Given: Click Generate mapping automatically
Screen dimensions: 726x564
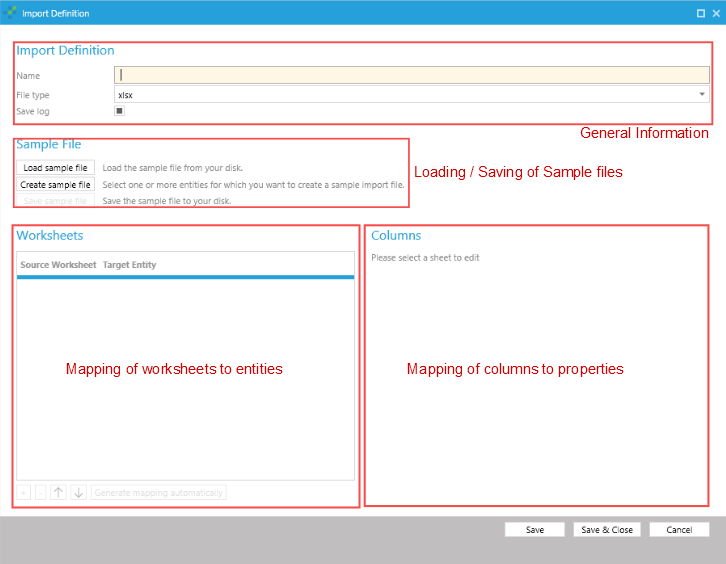Looking at the screenshot, I should click(x=159, y=492).
